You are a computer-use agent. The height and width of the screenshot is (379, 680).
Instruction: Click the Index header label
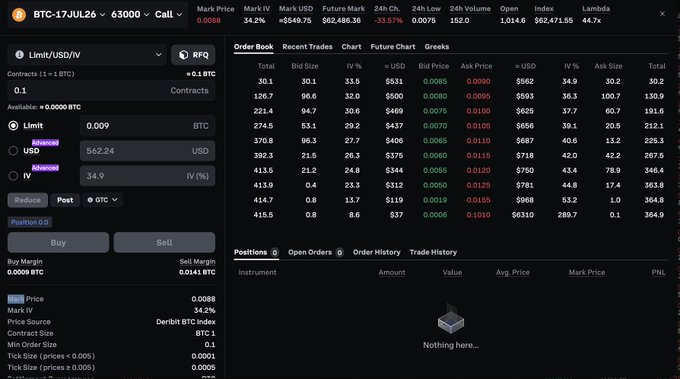pyautogui.click(x=543, y=9)
